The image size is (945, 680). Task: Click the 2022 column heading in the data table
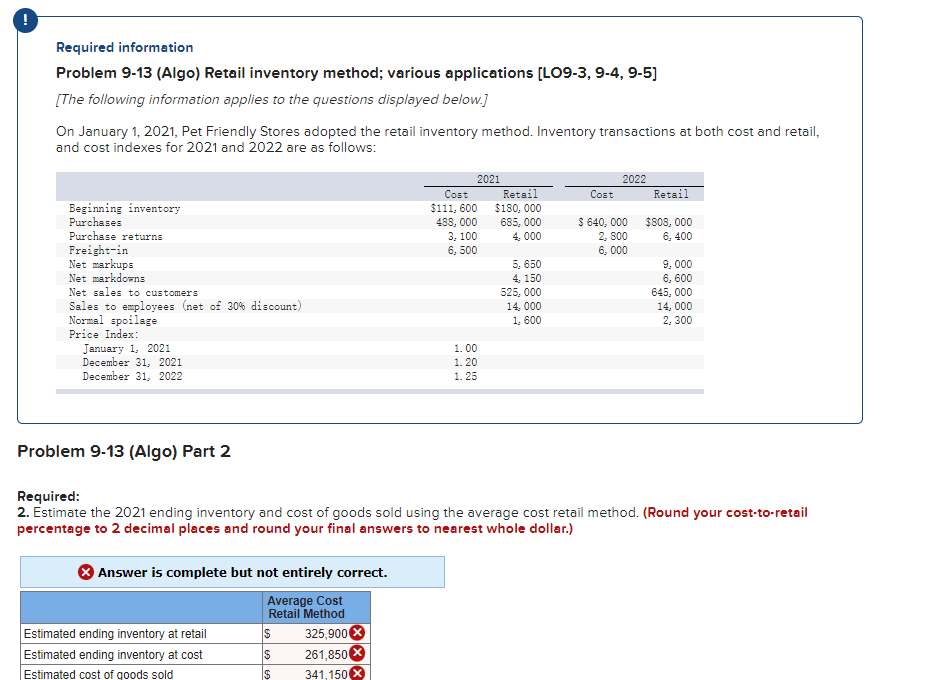point(633,179)
